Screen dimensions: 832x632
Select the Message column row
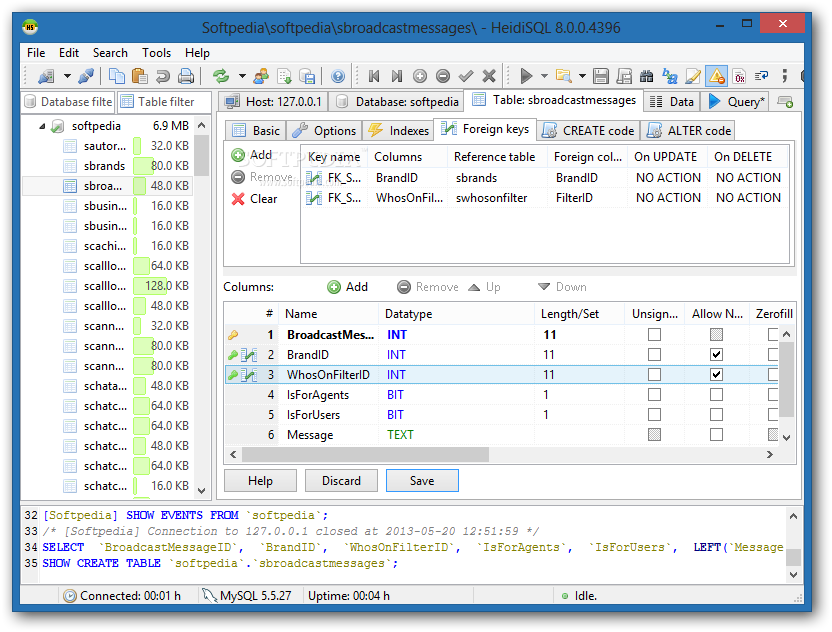pos(501,435)
